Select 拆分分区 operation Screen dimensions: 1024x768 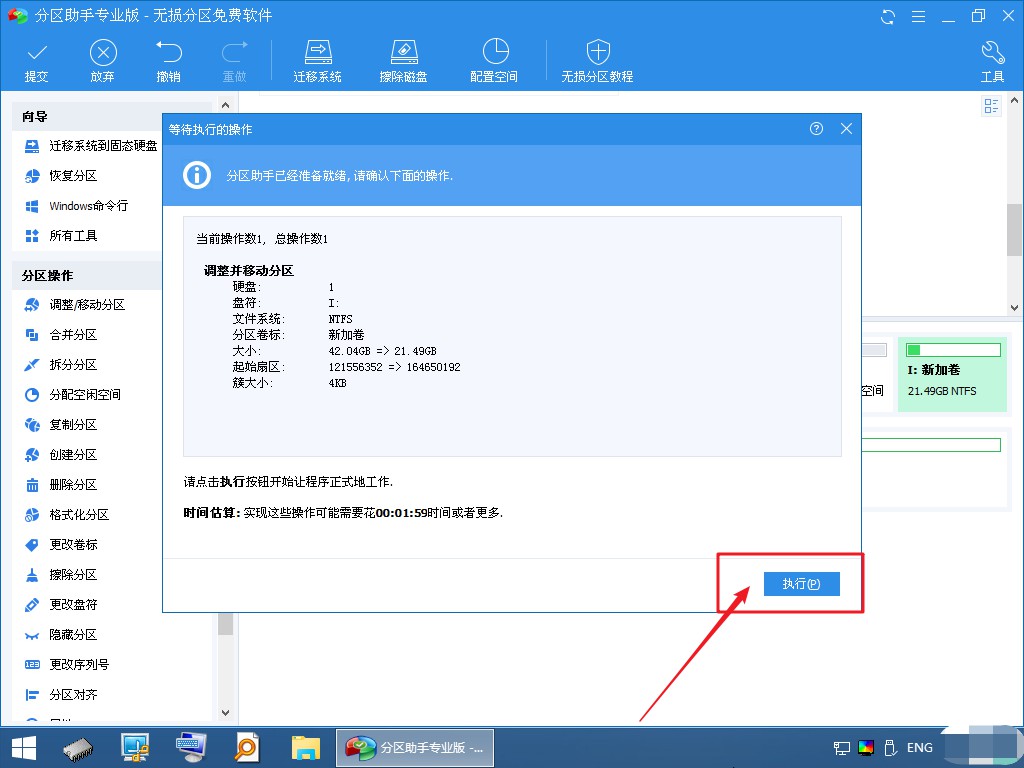[61, 365]
